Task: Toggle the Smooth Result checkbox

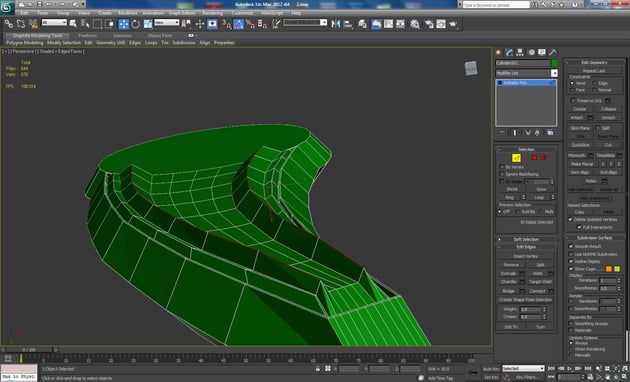Action: 571,246
